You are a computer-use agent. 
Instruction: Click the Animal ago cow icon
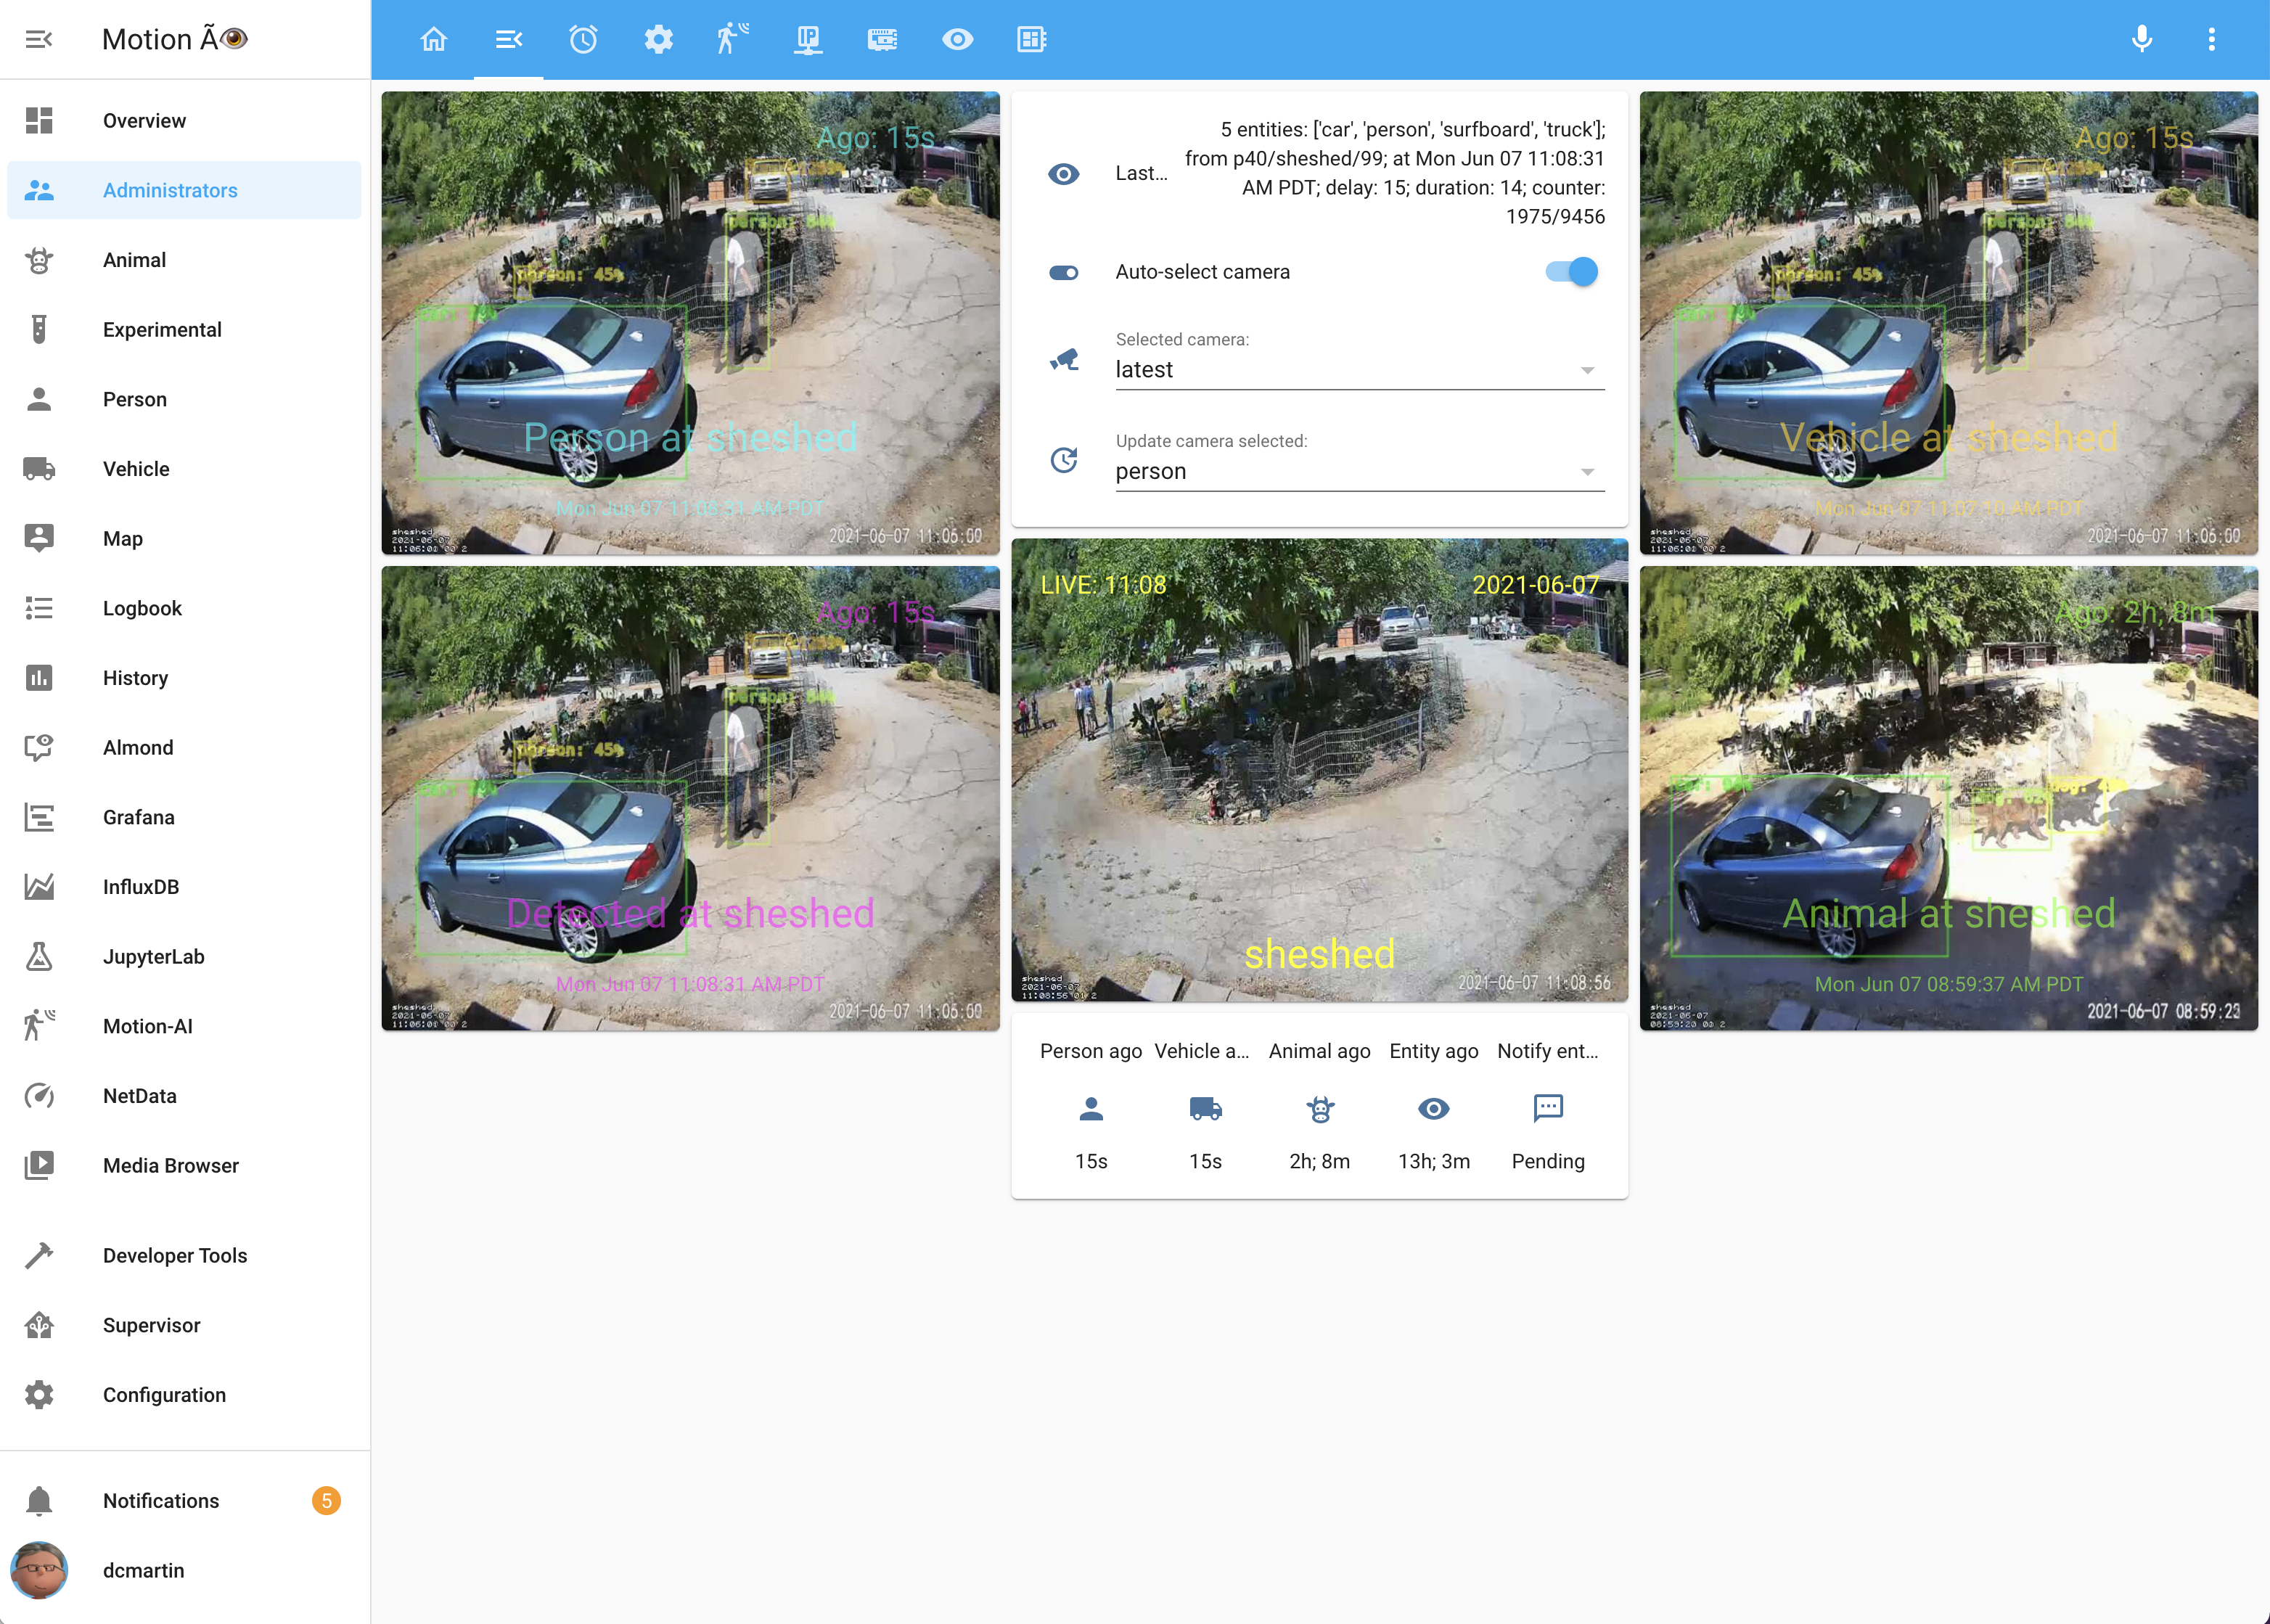click(x=1319, y=1108)
